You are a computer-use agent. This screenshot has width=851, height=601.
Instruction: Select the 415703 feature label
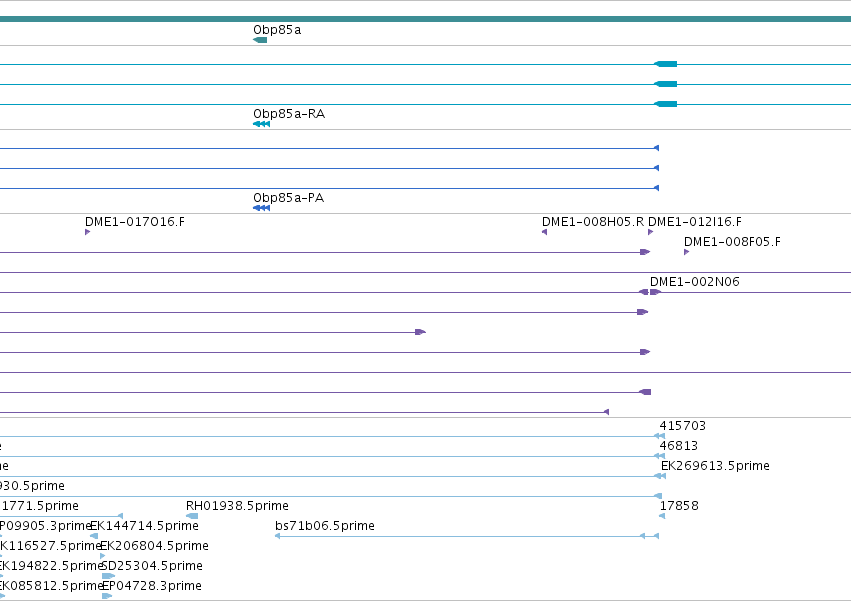coord(682,426)
